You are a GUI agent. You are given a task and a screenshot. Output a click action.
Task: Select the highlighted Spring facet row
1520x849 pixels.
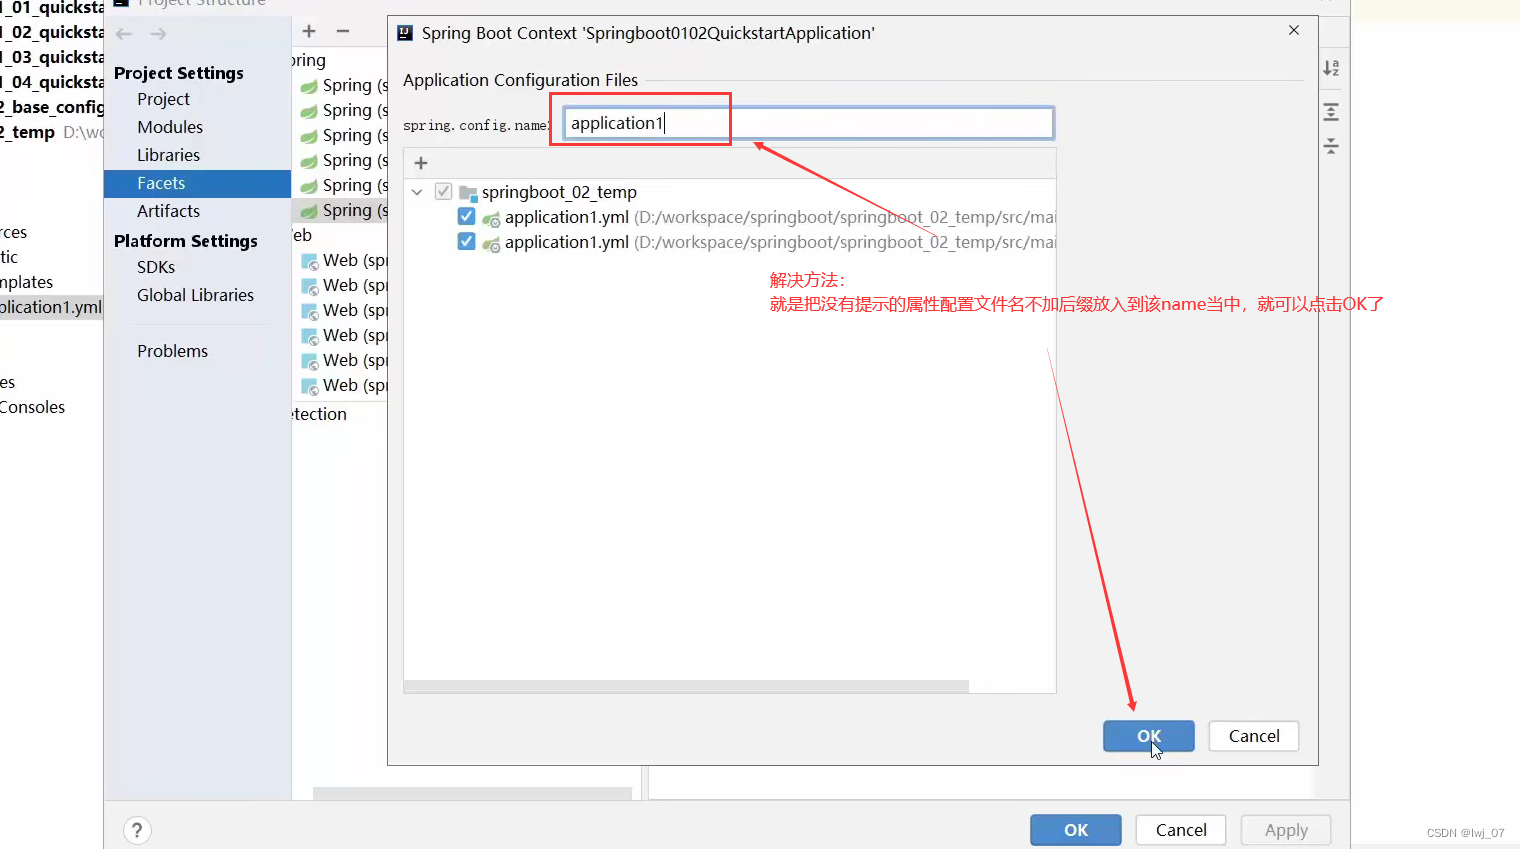[x=340, y=210]
